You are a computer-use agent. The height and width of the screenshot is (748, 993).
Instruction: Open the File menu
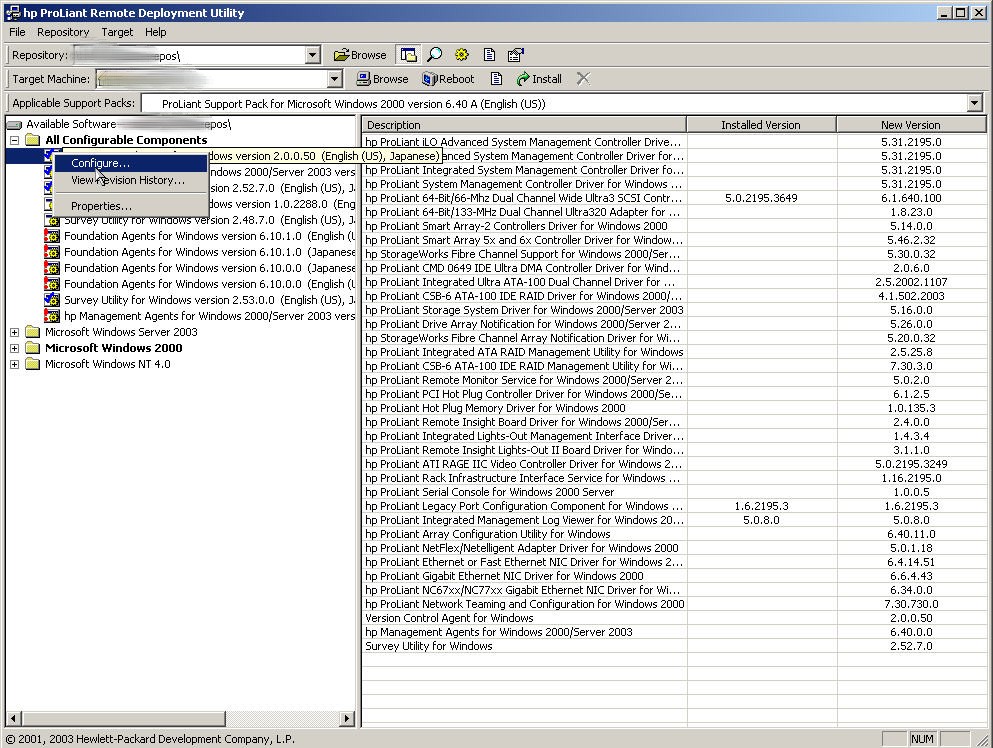pyautogui.click(x=17, y=32)
